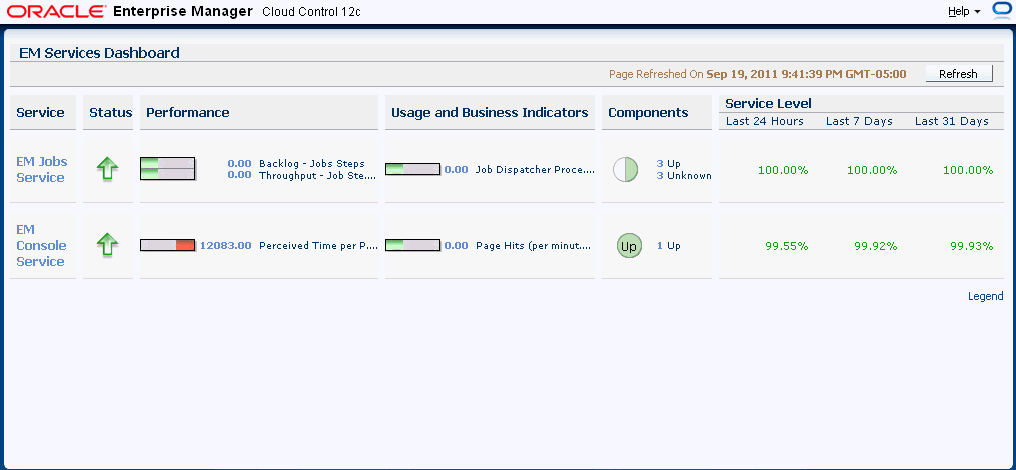Click the Job Dispatcher usage bar
Image resolution: width=1016 pixels, height=470 pixels.
413,169
